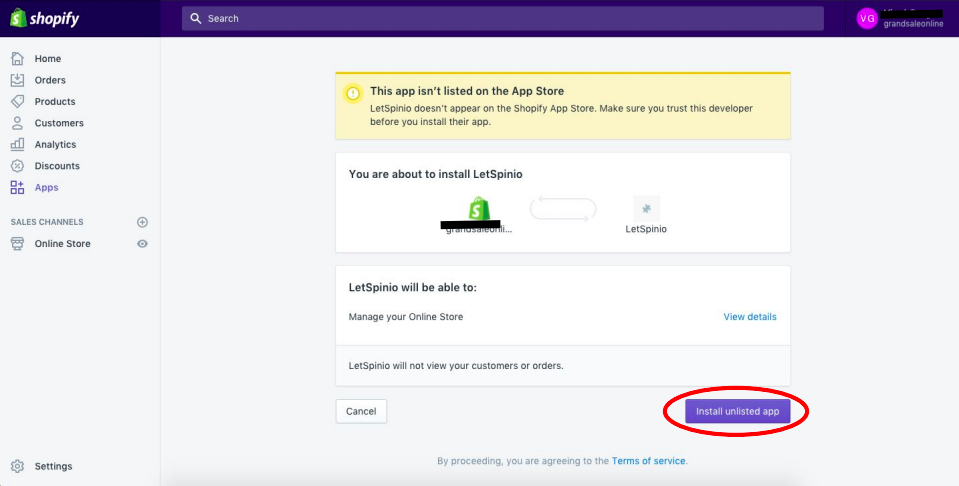Viewport: 959px width, 486px height.
Task: Click the search magnifier icon
Action: (196, 18)
